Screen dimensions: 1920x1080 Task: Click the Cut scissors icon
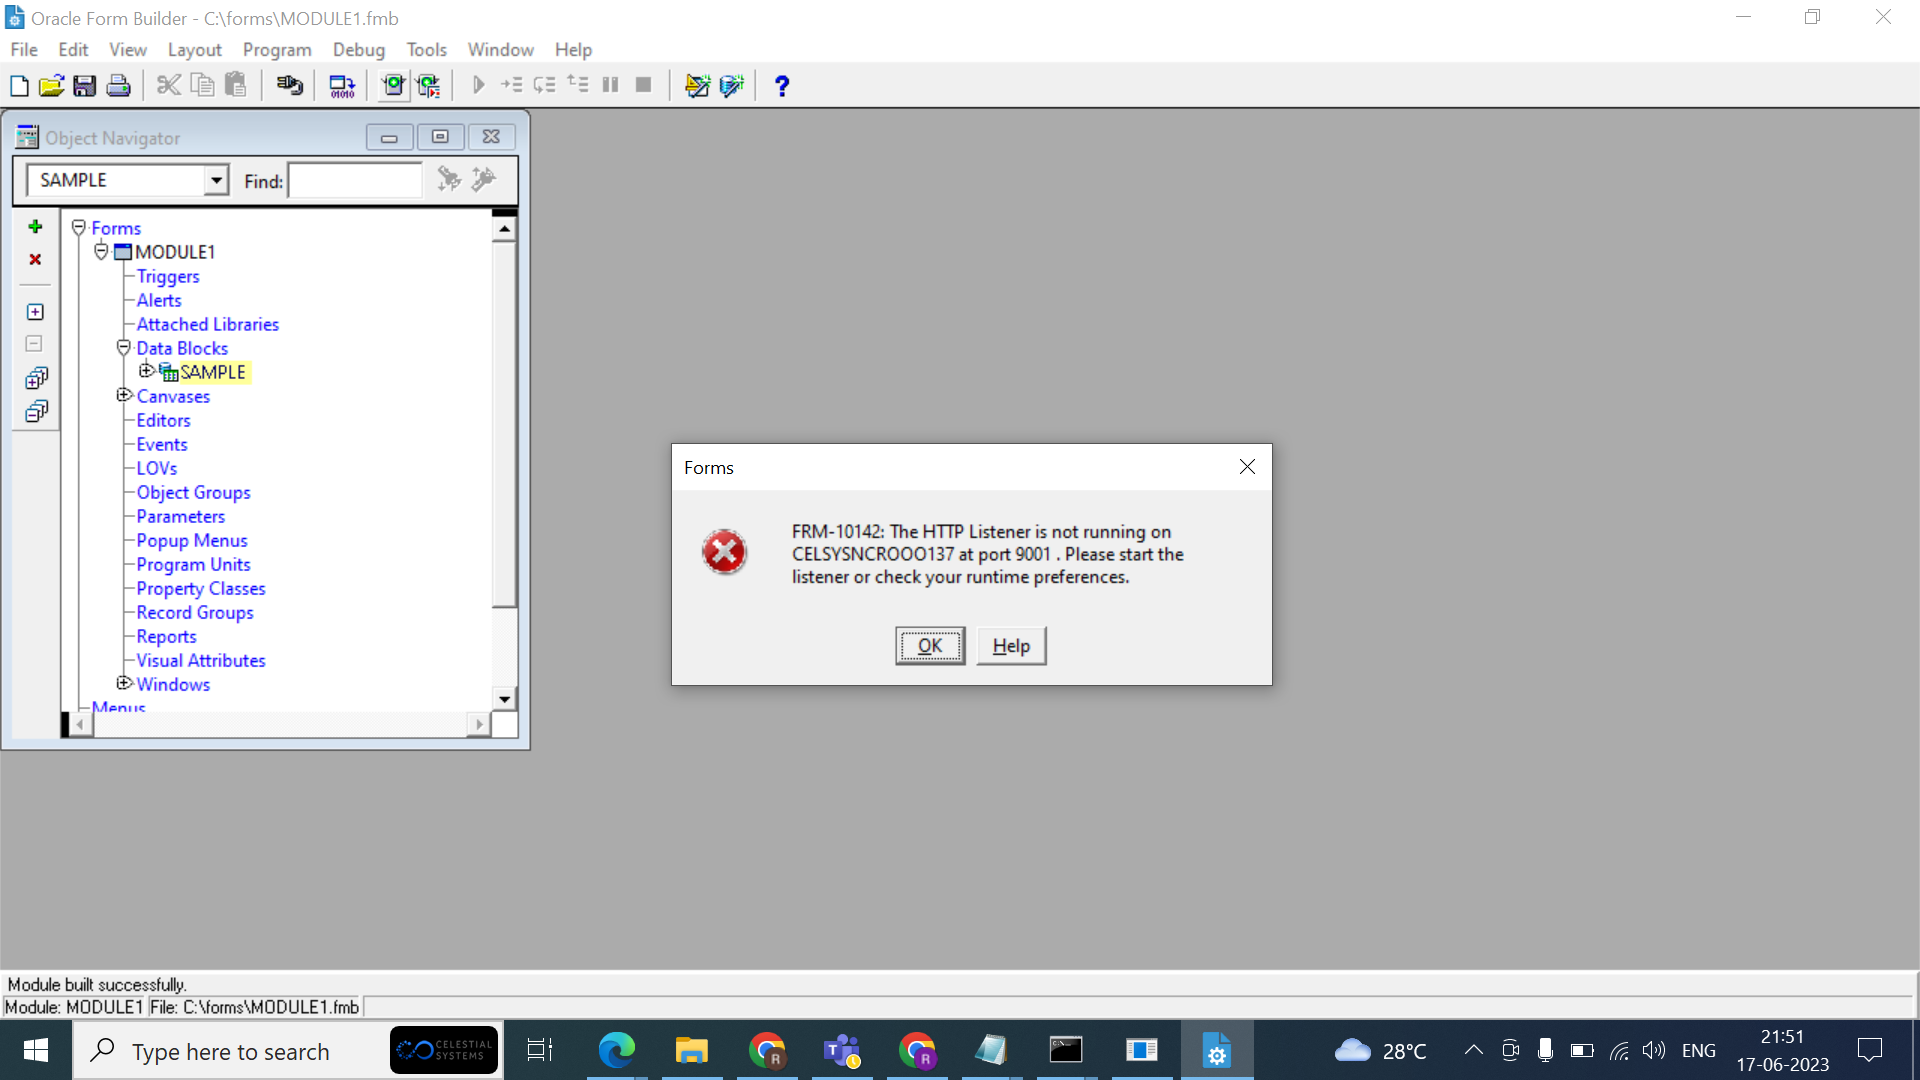pos(169,86)
